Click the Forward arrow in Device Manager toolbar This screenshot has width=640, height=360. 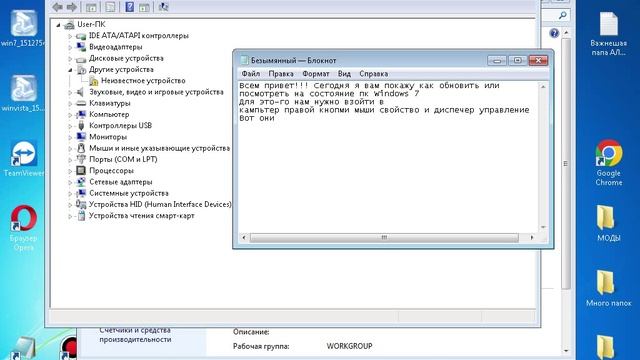[72, 7]
